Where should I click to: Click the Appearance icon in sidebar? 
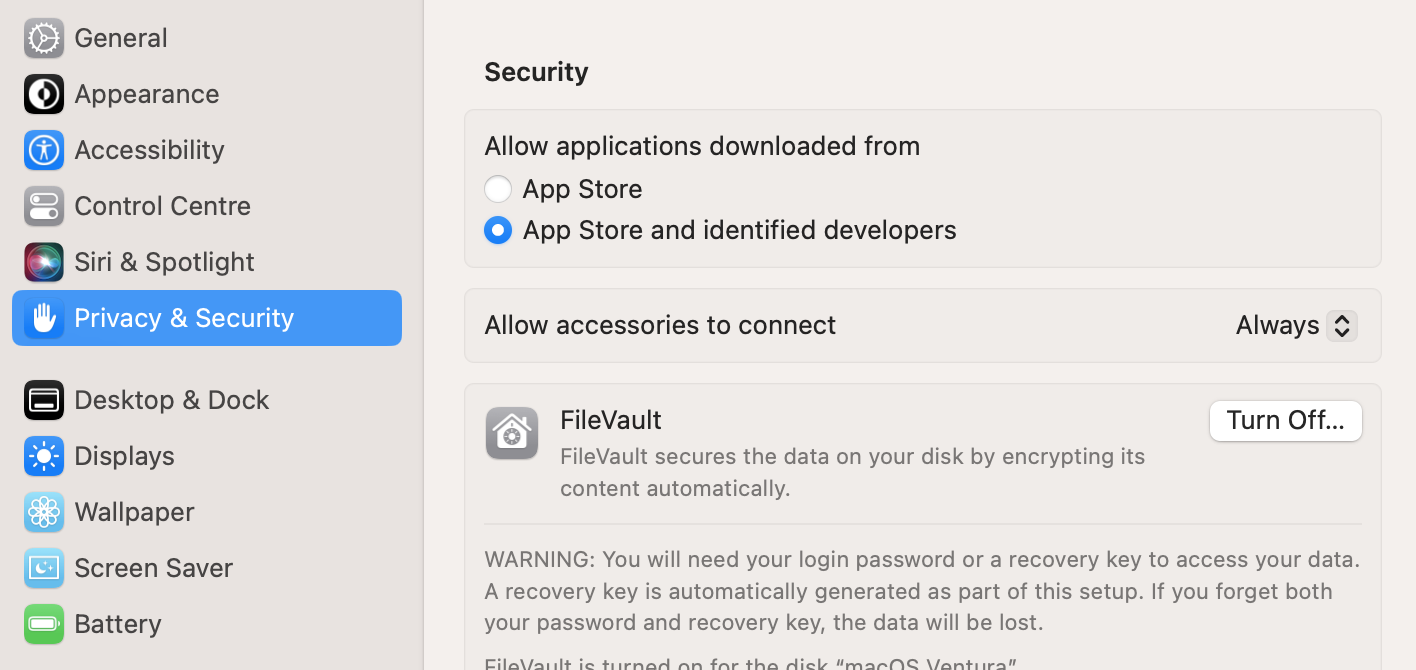coord(44,94)
